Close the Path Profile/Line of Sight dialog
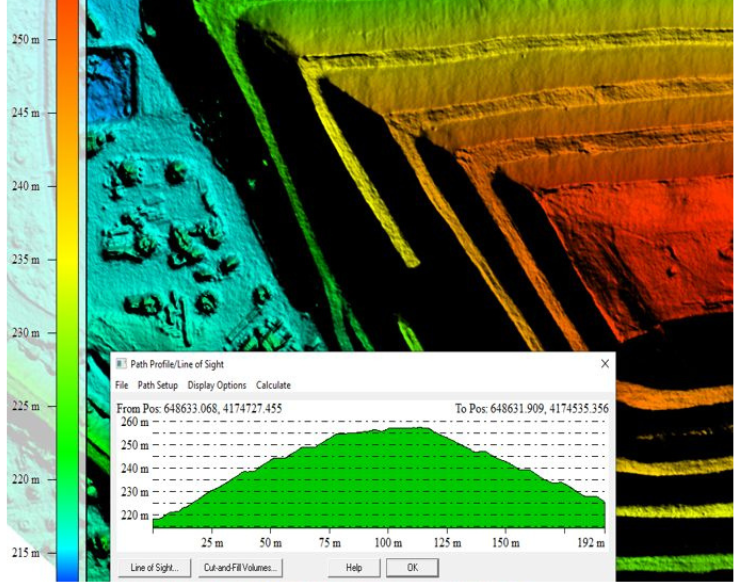 click(605, 364)
